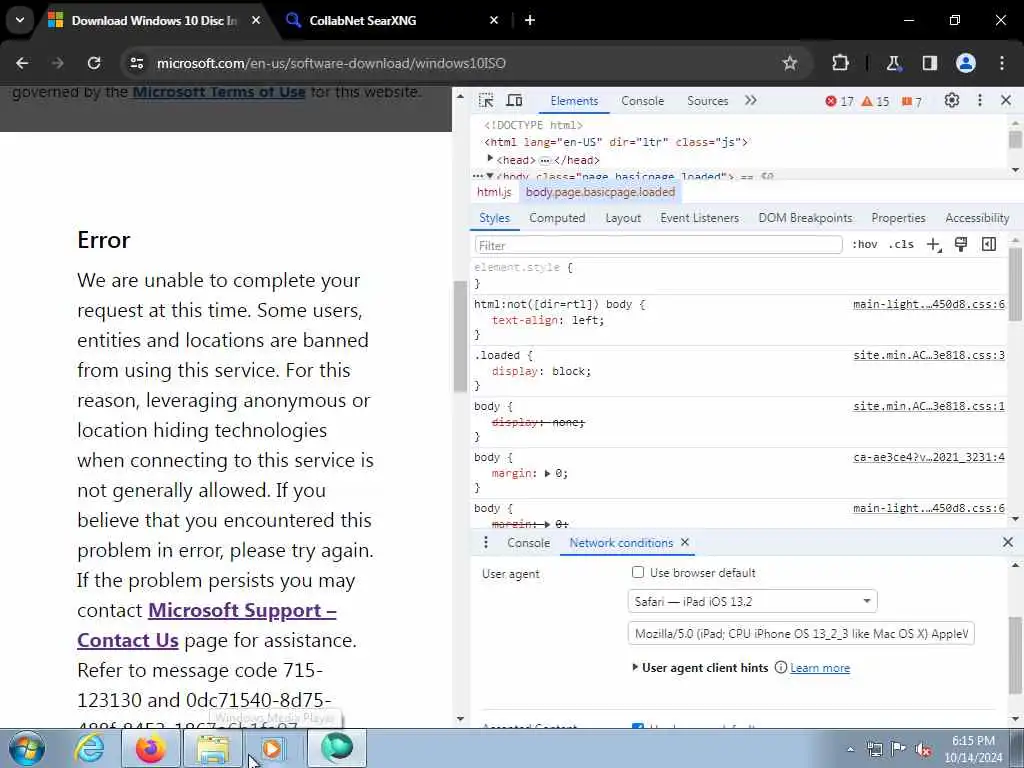Screen dimensions: 1024x768
Task: Switch to the drawer Console tab
Action: coord(528,543)
